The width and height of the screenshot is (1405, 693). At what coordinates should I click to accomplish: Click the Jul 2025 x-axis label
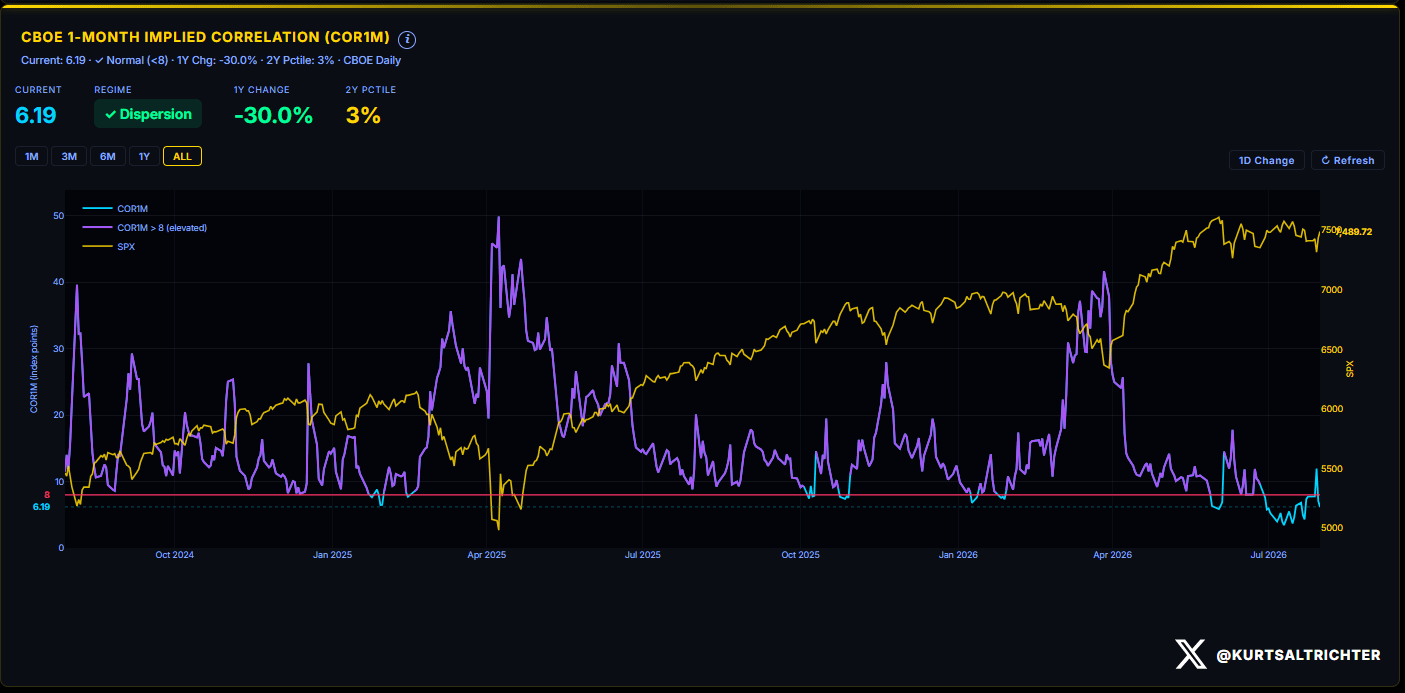(x=642, y=554)
